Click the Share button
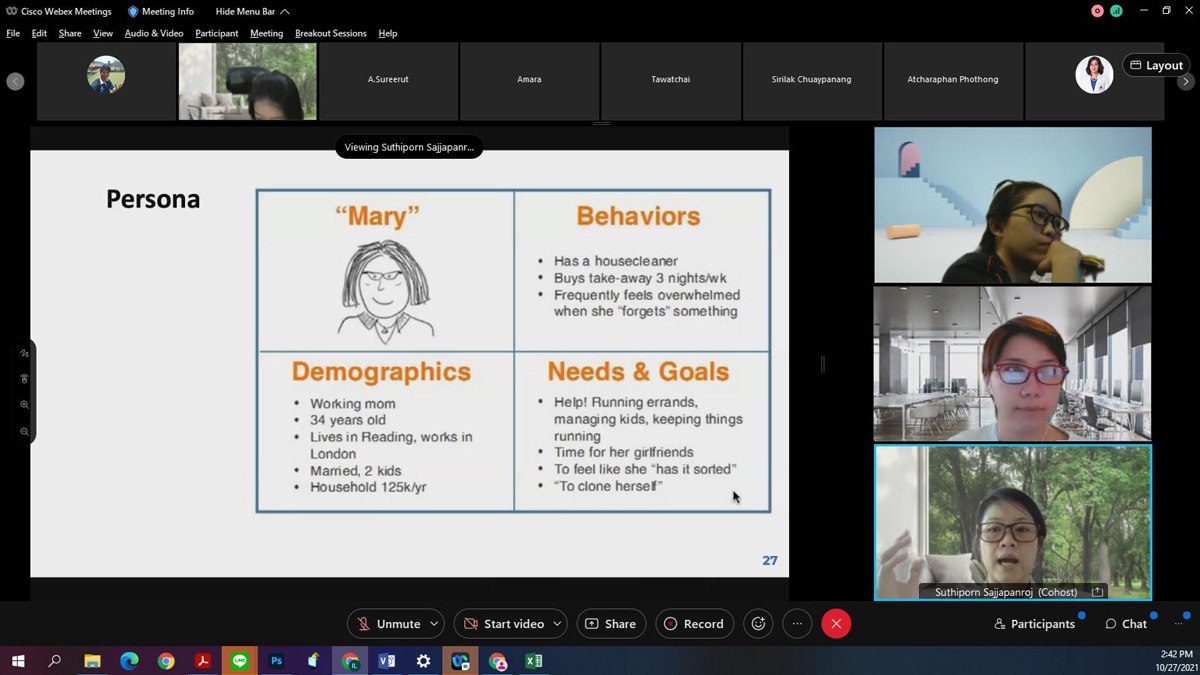Screen dimensions: 1200x675 click(610, 624)
